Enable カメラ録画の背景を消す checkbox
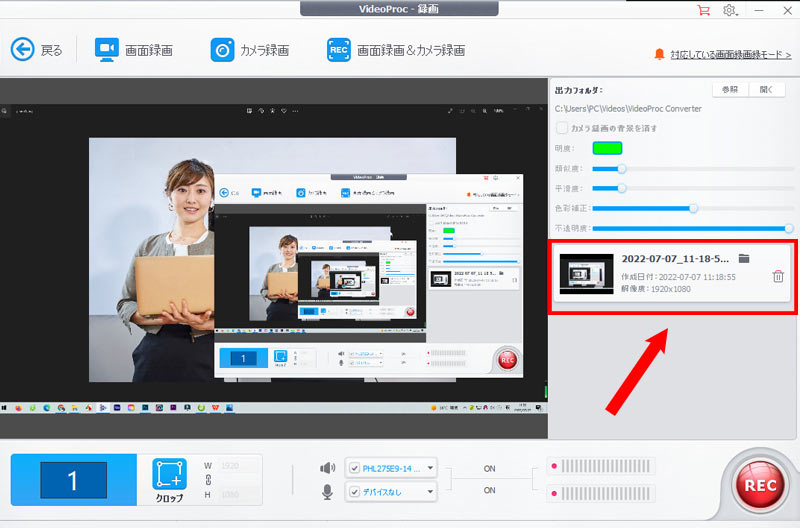The width and height of the screenshot is (800, 528). tap(562, 128)
